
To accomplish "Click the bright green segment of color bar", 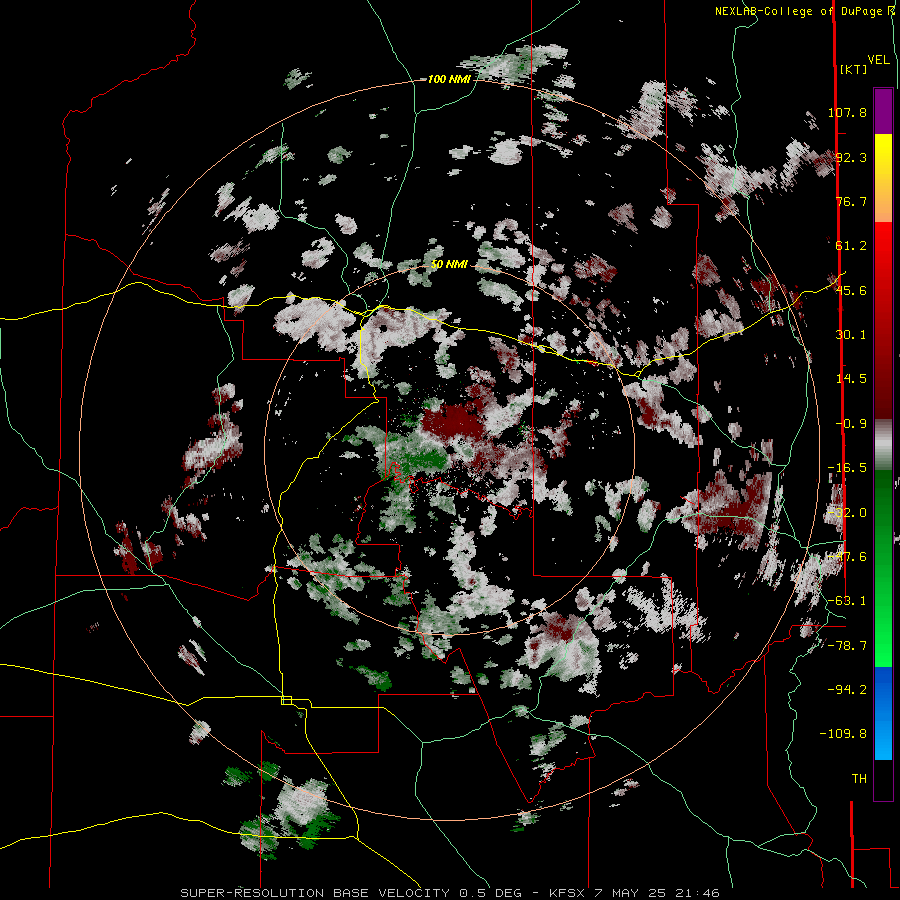I will [x=883, y=620].
